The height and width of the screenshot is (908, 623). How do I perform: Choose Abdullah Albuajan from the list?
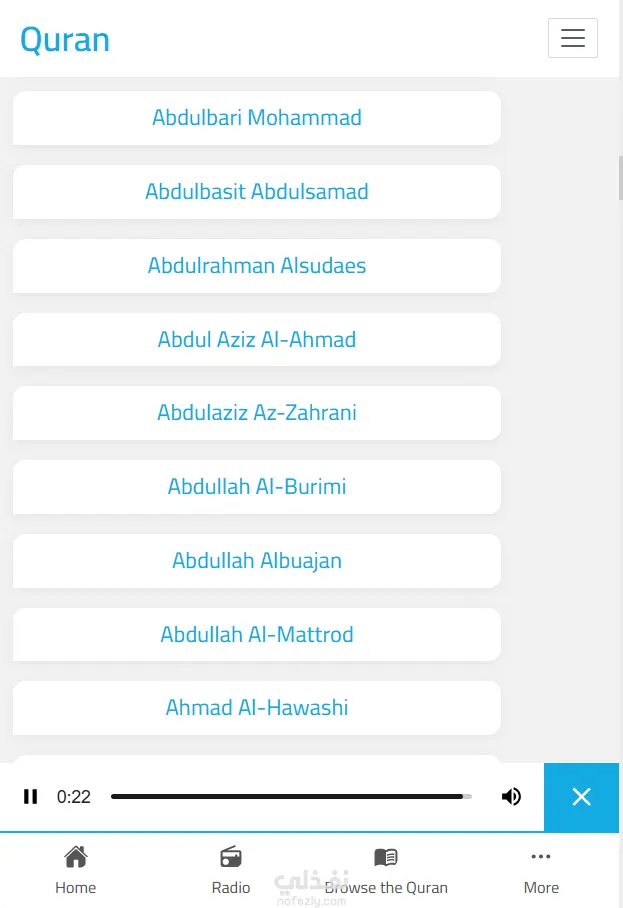pyautogui.click(x=257, y=561)
